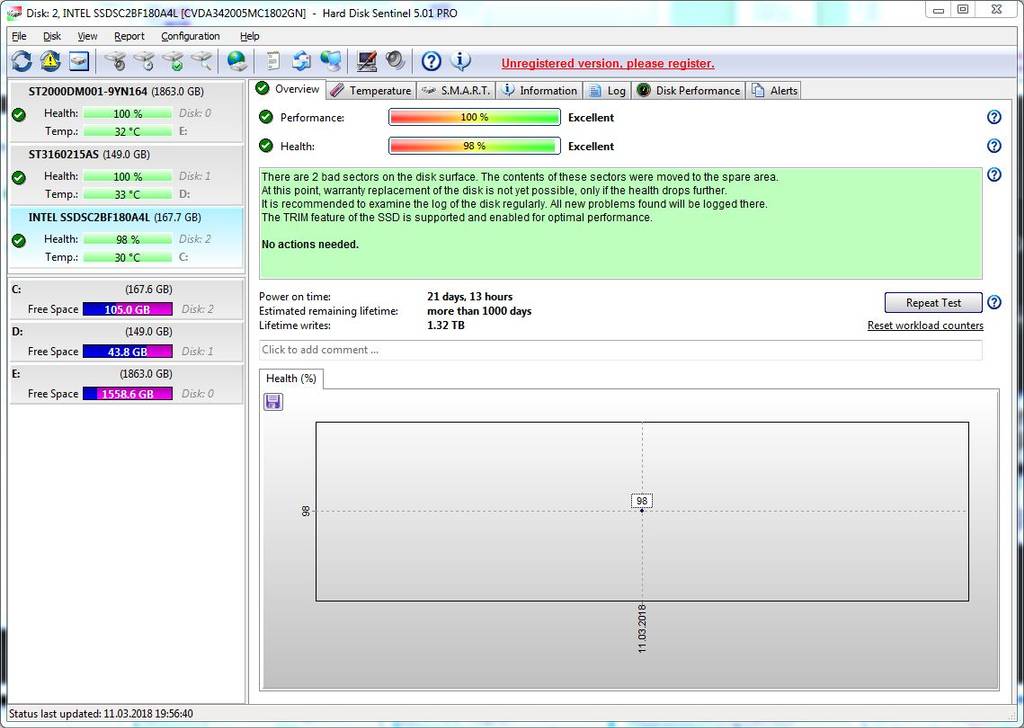Click the Unregistered version, please register link
This screenshot has width=1024, height=728.
pyautogui.click(x=607, y=63)
